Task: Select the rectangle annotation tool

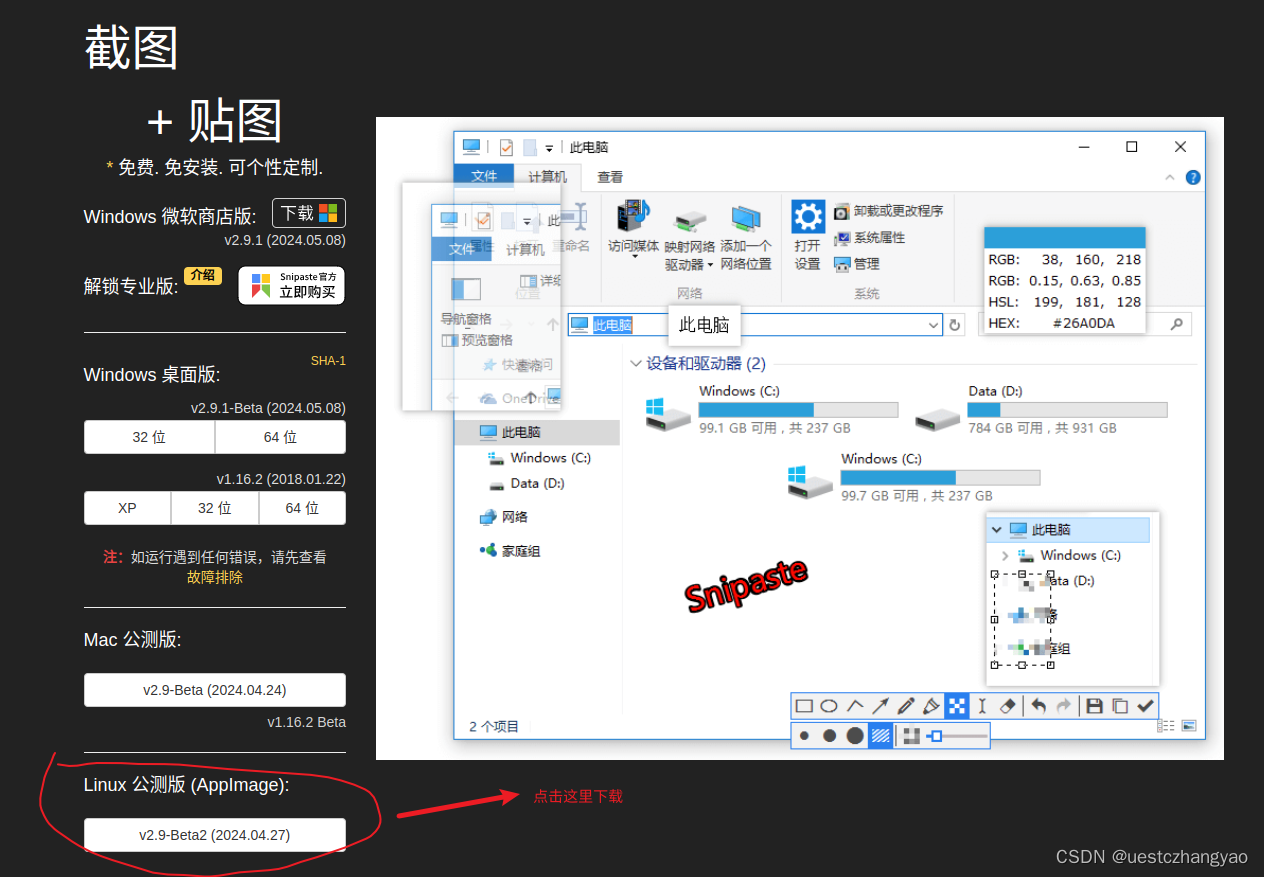Action: click(x=803, y=706)
